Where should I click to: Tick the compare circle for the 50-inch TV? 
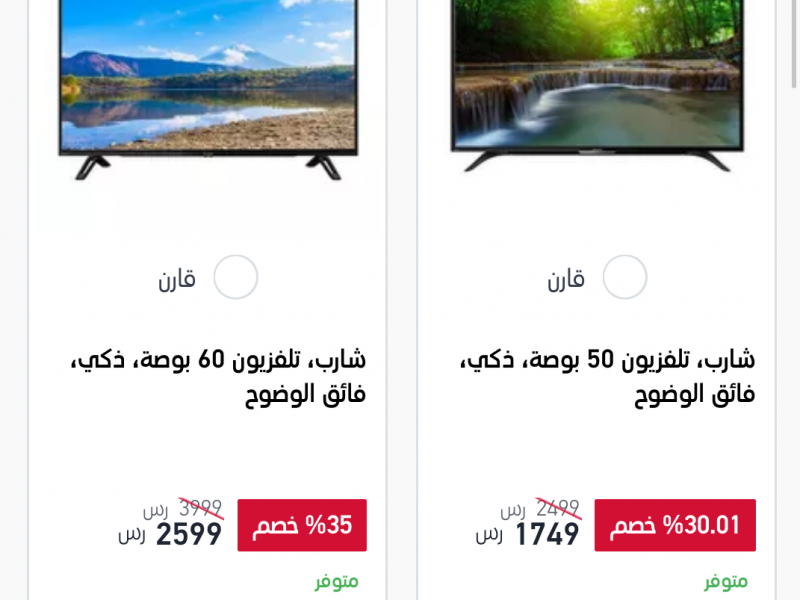tap(625, 277)
